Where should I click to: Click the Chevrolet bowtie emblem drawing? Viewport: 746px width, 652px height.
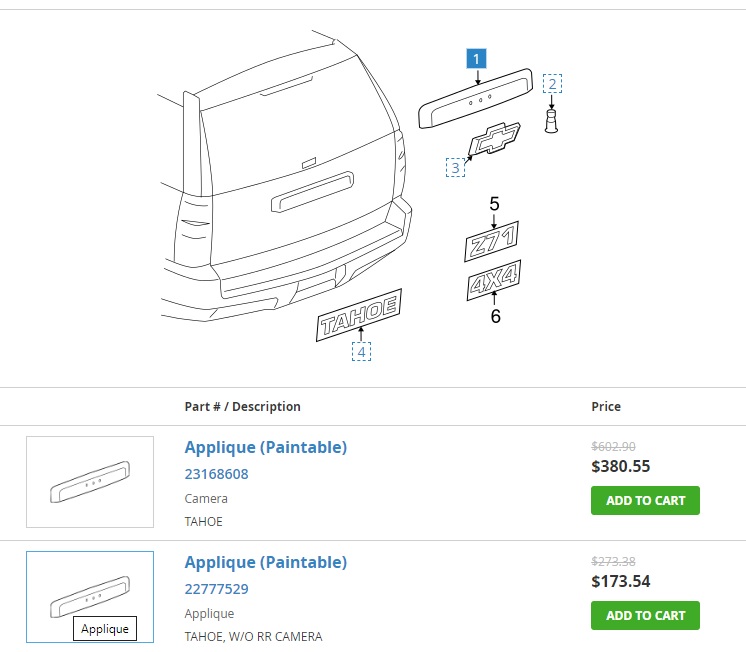pyautogui.click(x=495, y=139)
